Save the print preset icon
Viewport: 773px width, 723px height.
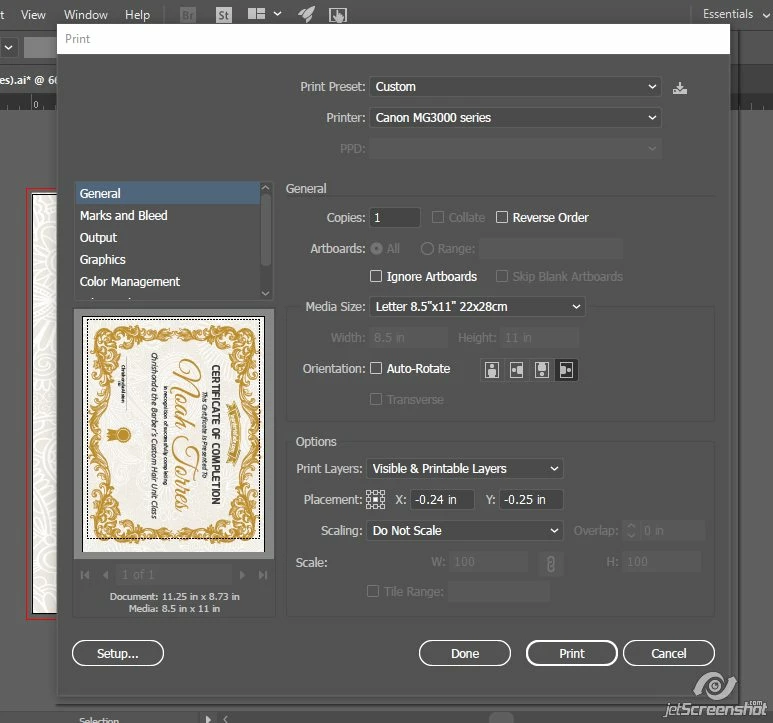[680, 88]
